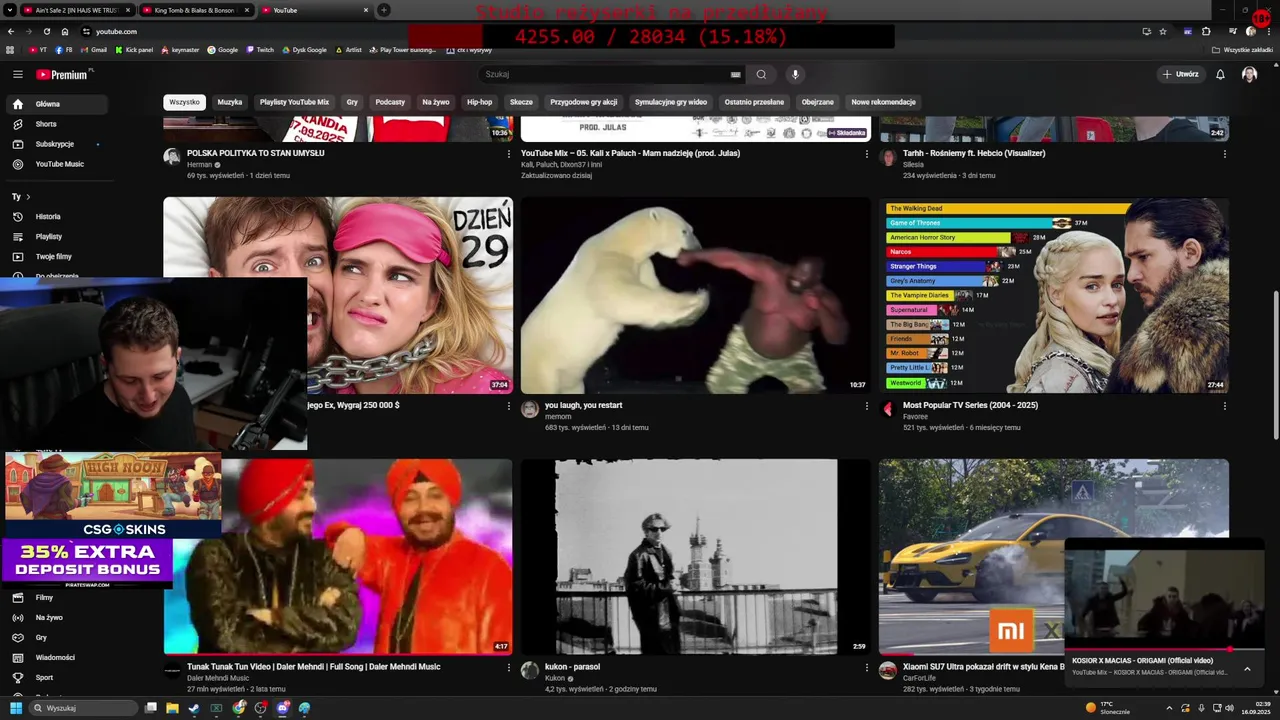Screen dimensions: 1280x720
Task: Open Wiadomości in the sidebar
Action: point(54,658)
